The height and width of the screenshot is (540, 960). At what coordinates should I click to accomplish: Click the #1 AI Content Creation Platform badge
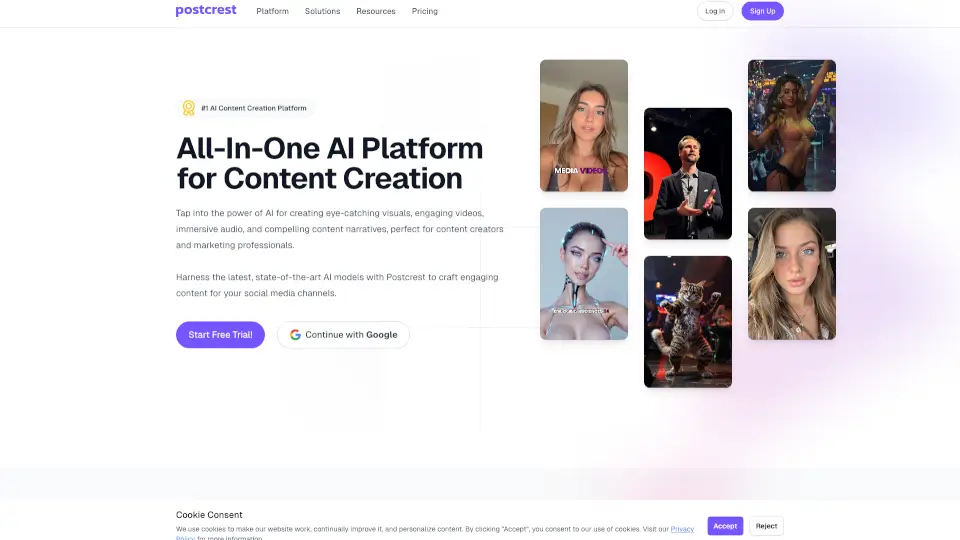(x=246, y=108)
